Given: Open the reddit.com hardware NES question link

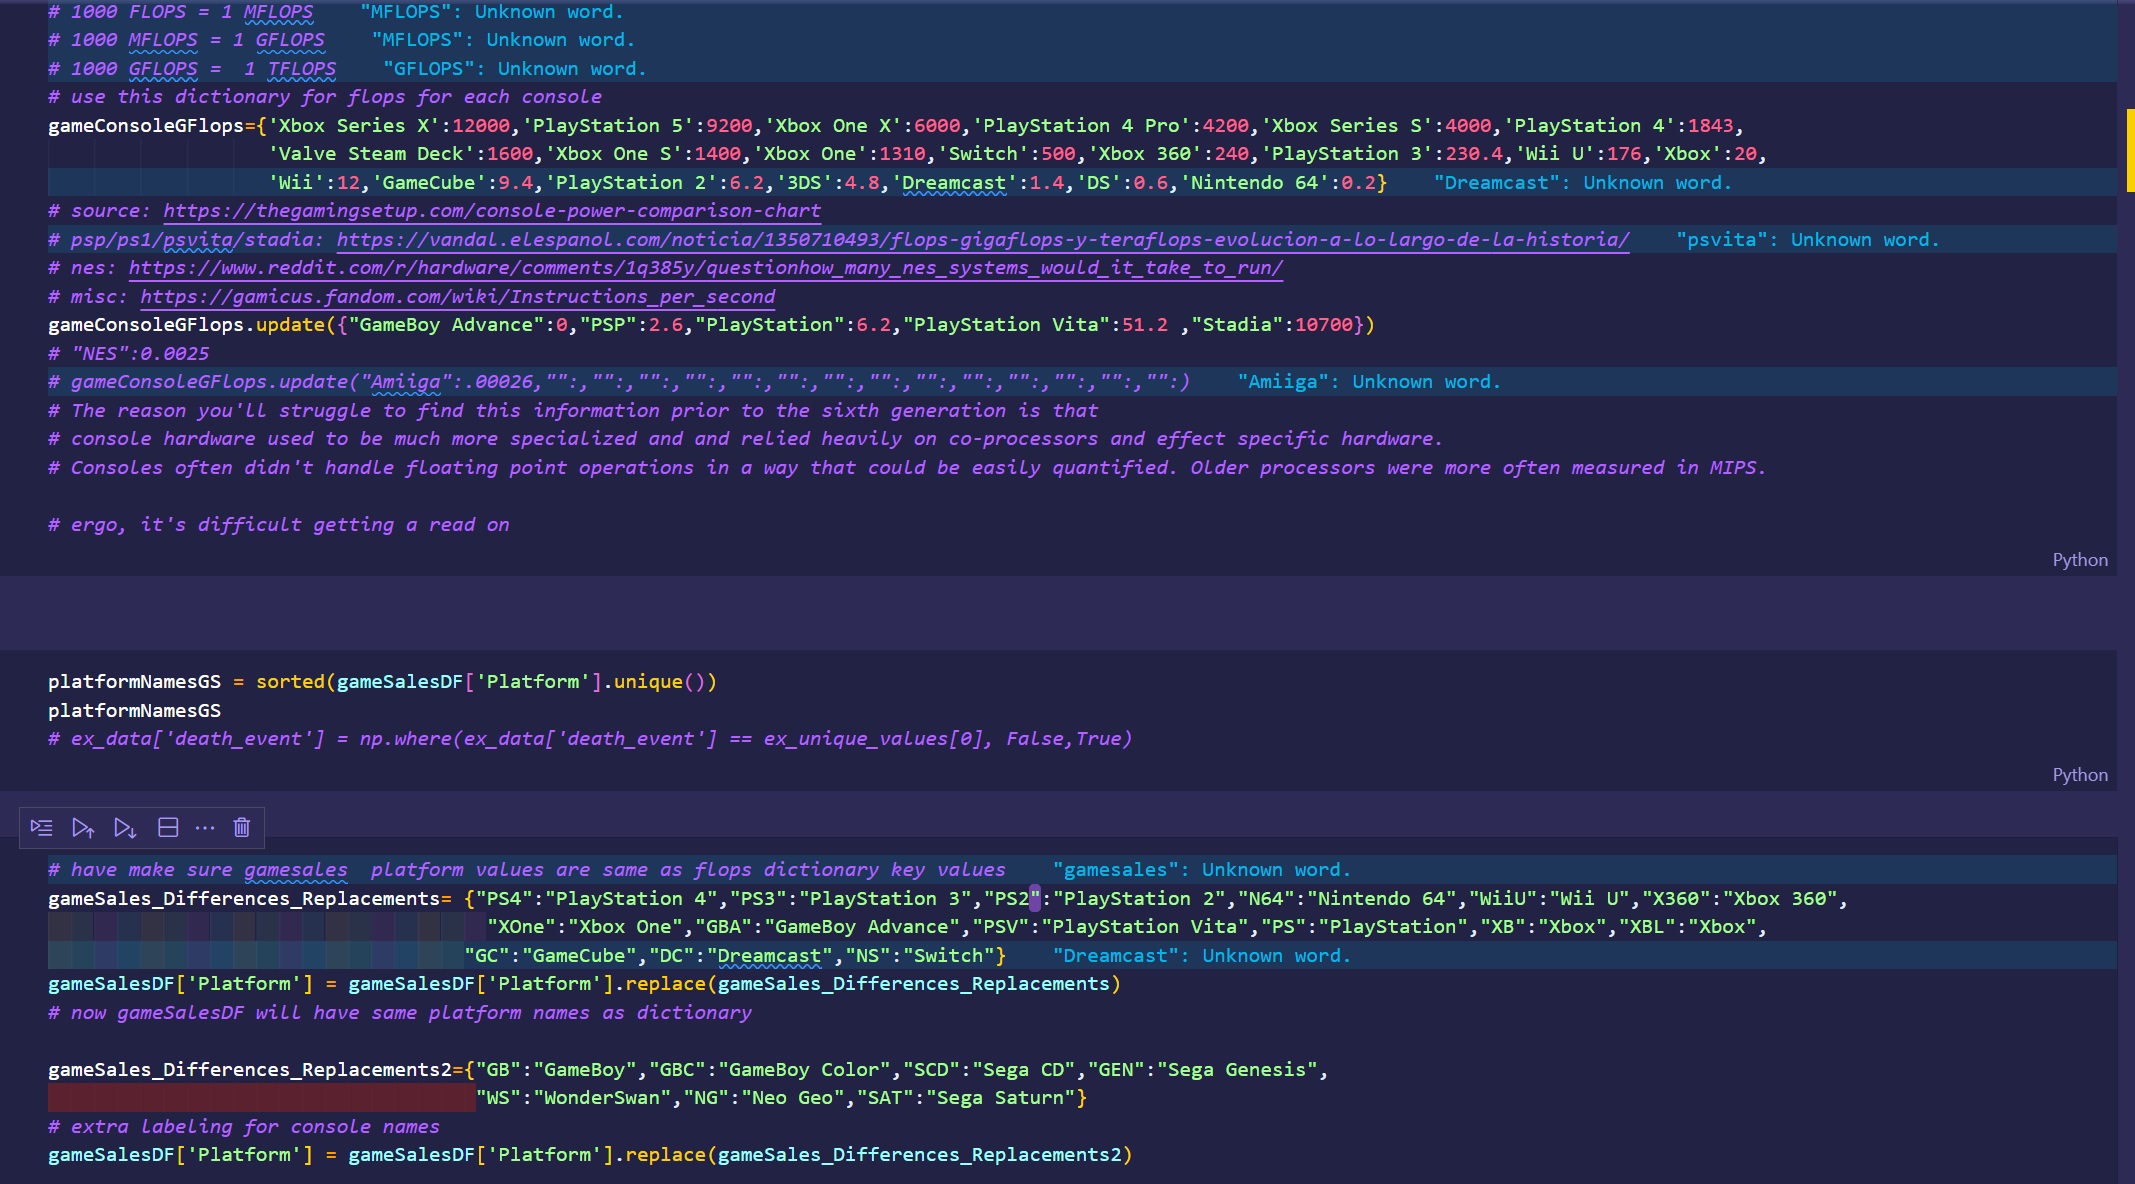Looking at the screenshot, I should point(706,268).
